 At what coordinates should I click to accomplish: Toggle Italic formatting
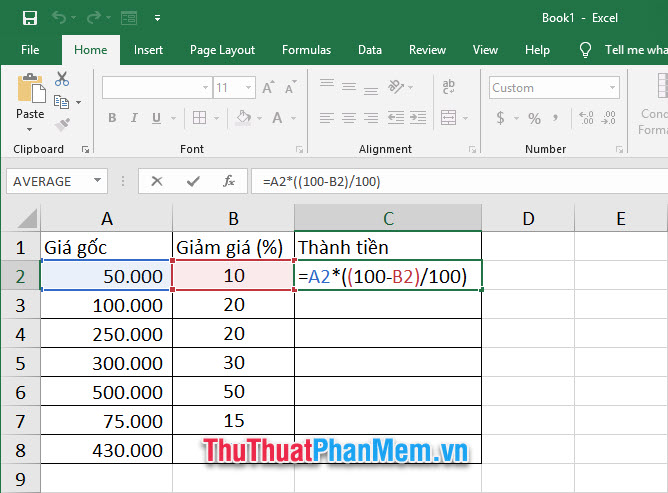[x=134, y=118]
